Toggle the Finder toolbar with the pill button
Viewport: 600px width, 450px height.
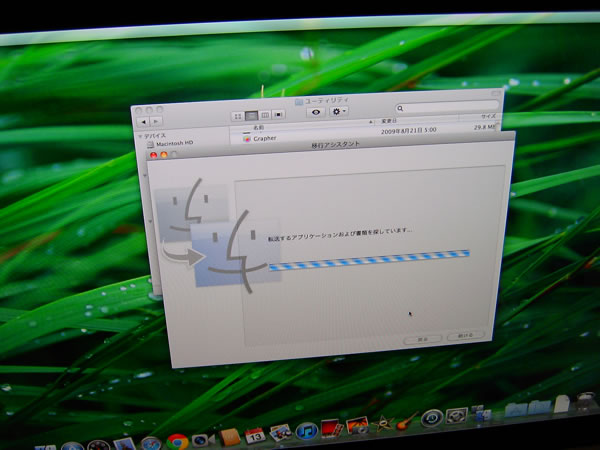point(496,93)
